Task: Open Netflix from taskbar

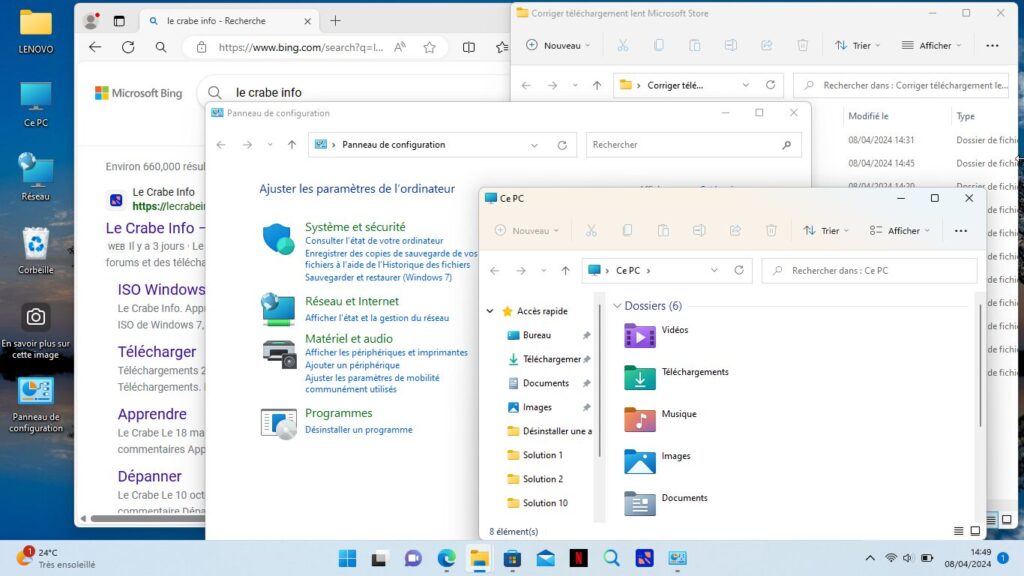Action: coord(579,558)
